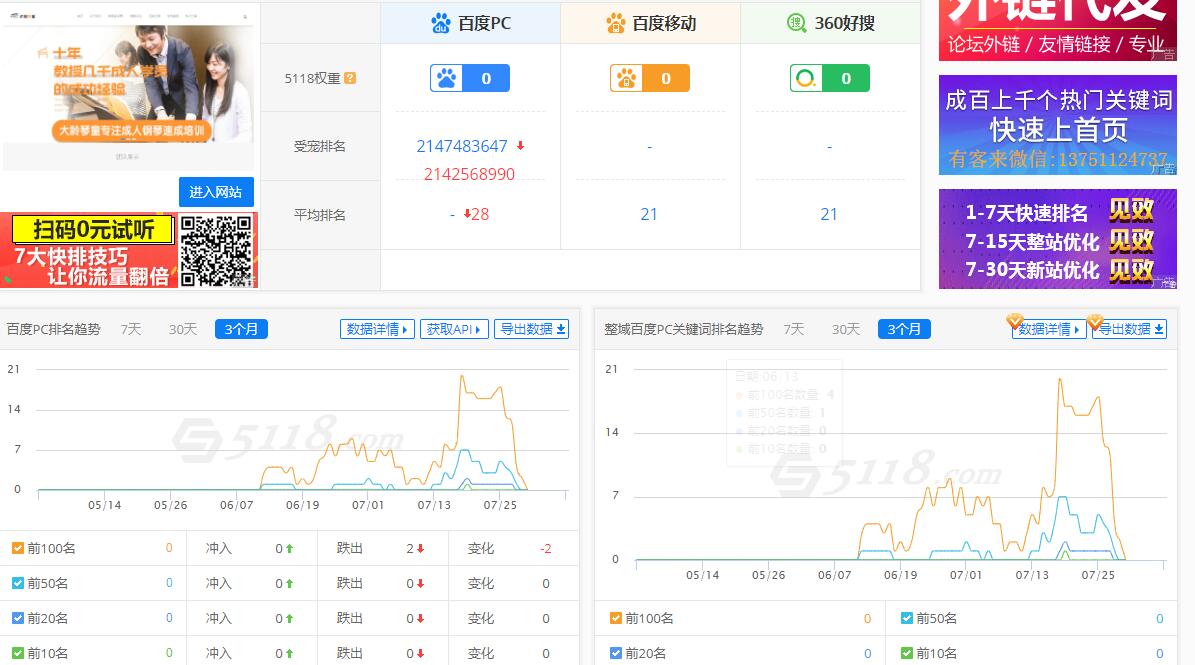Screen dimensions: 1195x665
Task: Click the red down arrow in 前50名 跌出
Action: point(421,583)
